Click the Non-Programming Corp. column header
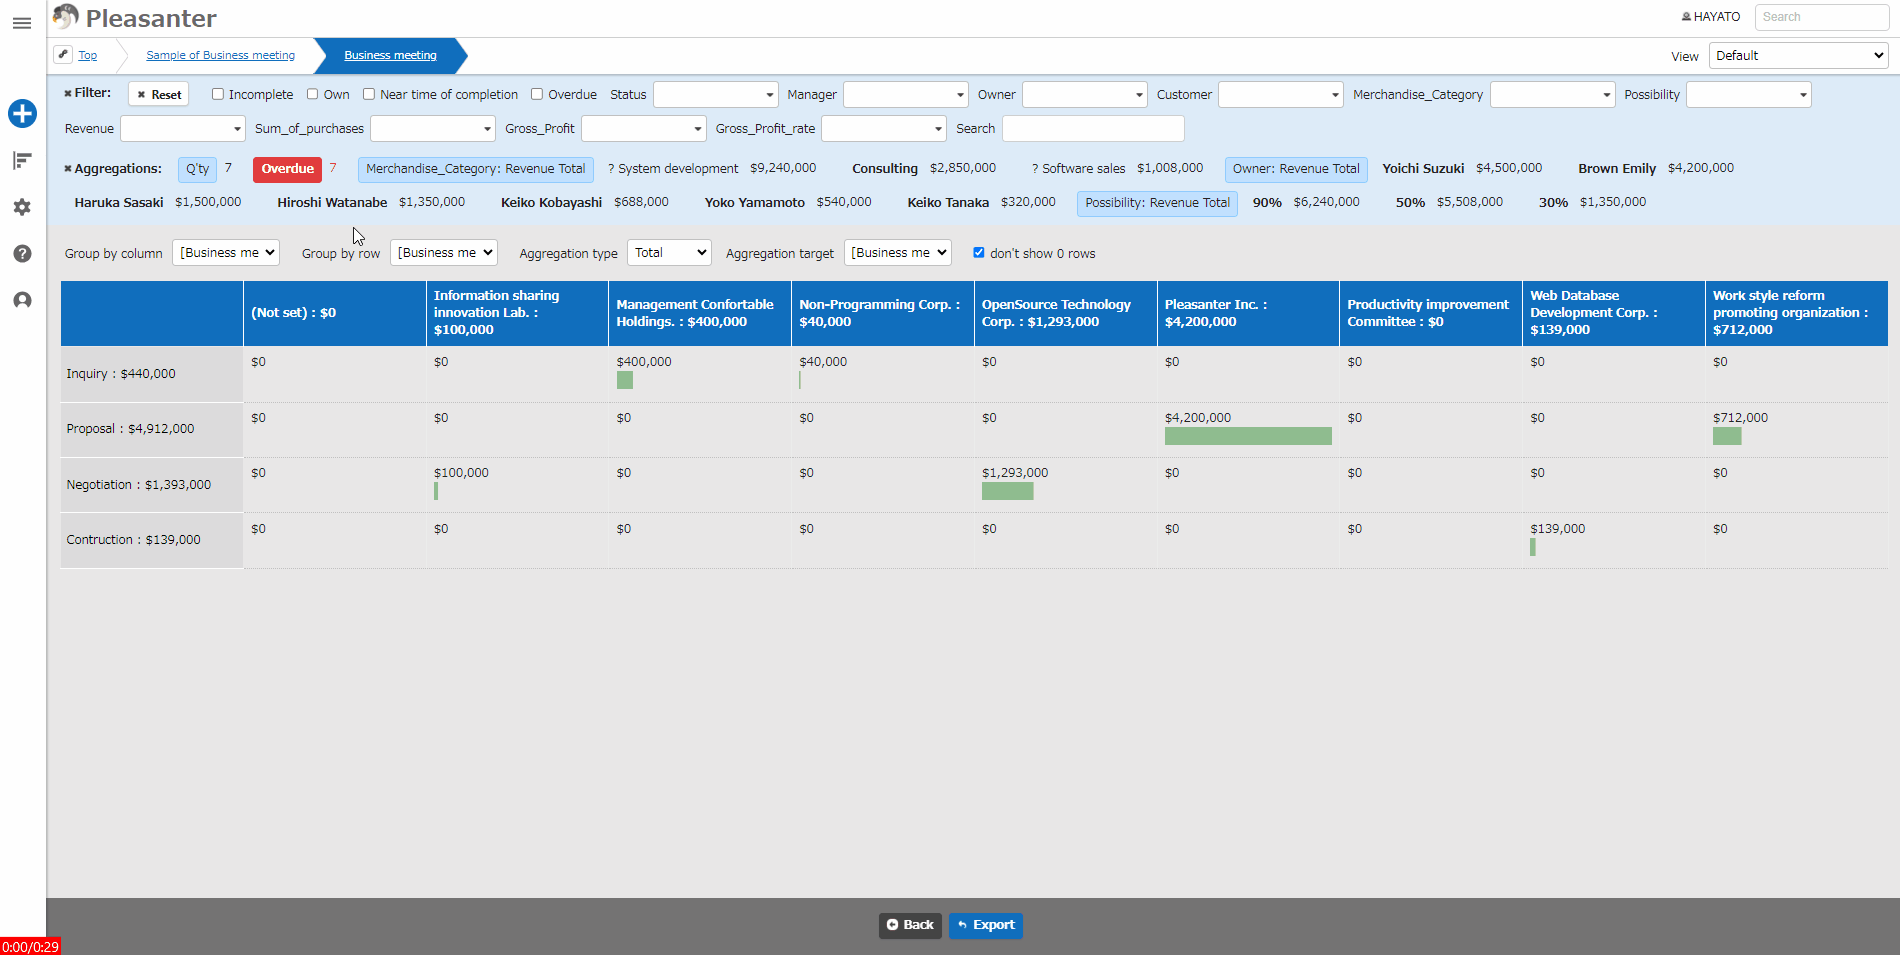The height and width of the screenshot is (955, 1900). (883, 313)
